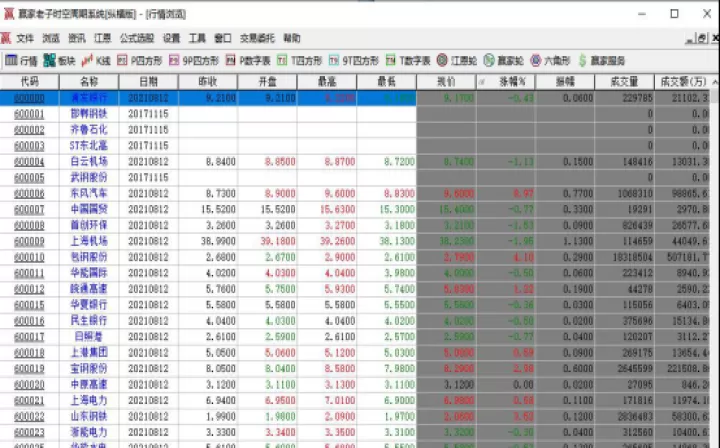Open the 帮助 menu

click(292, 38)
